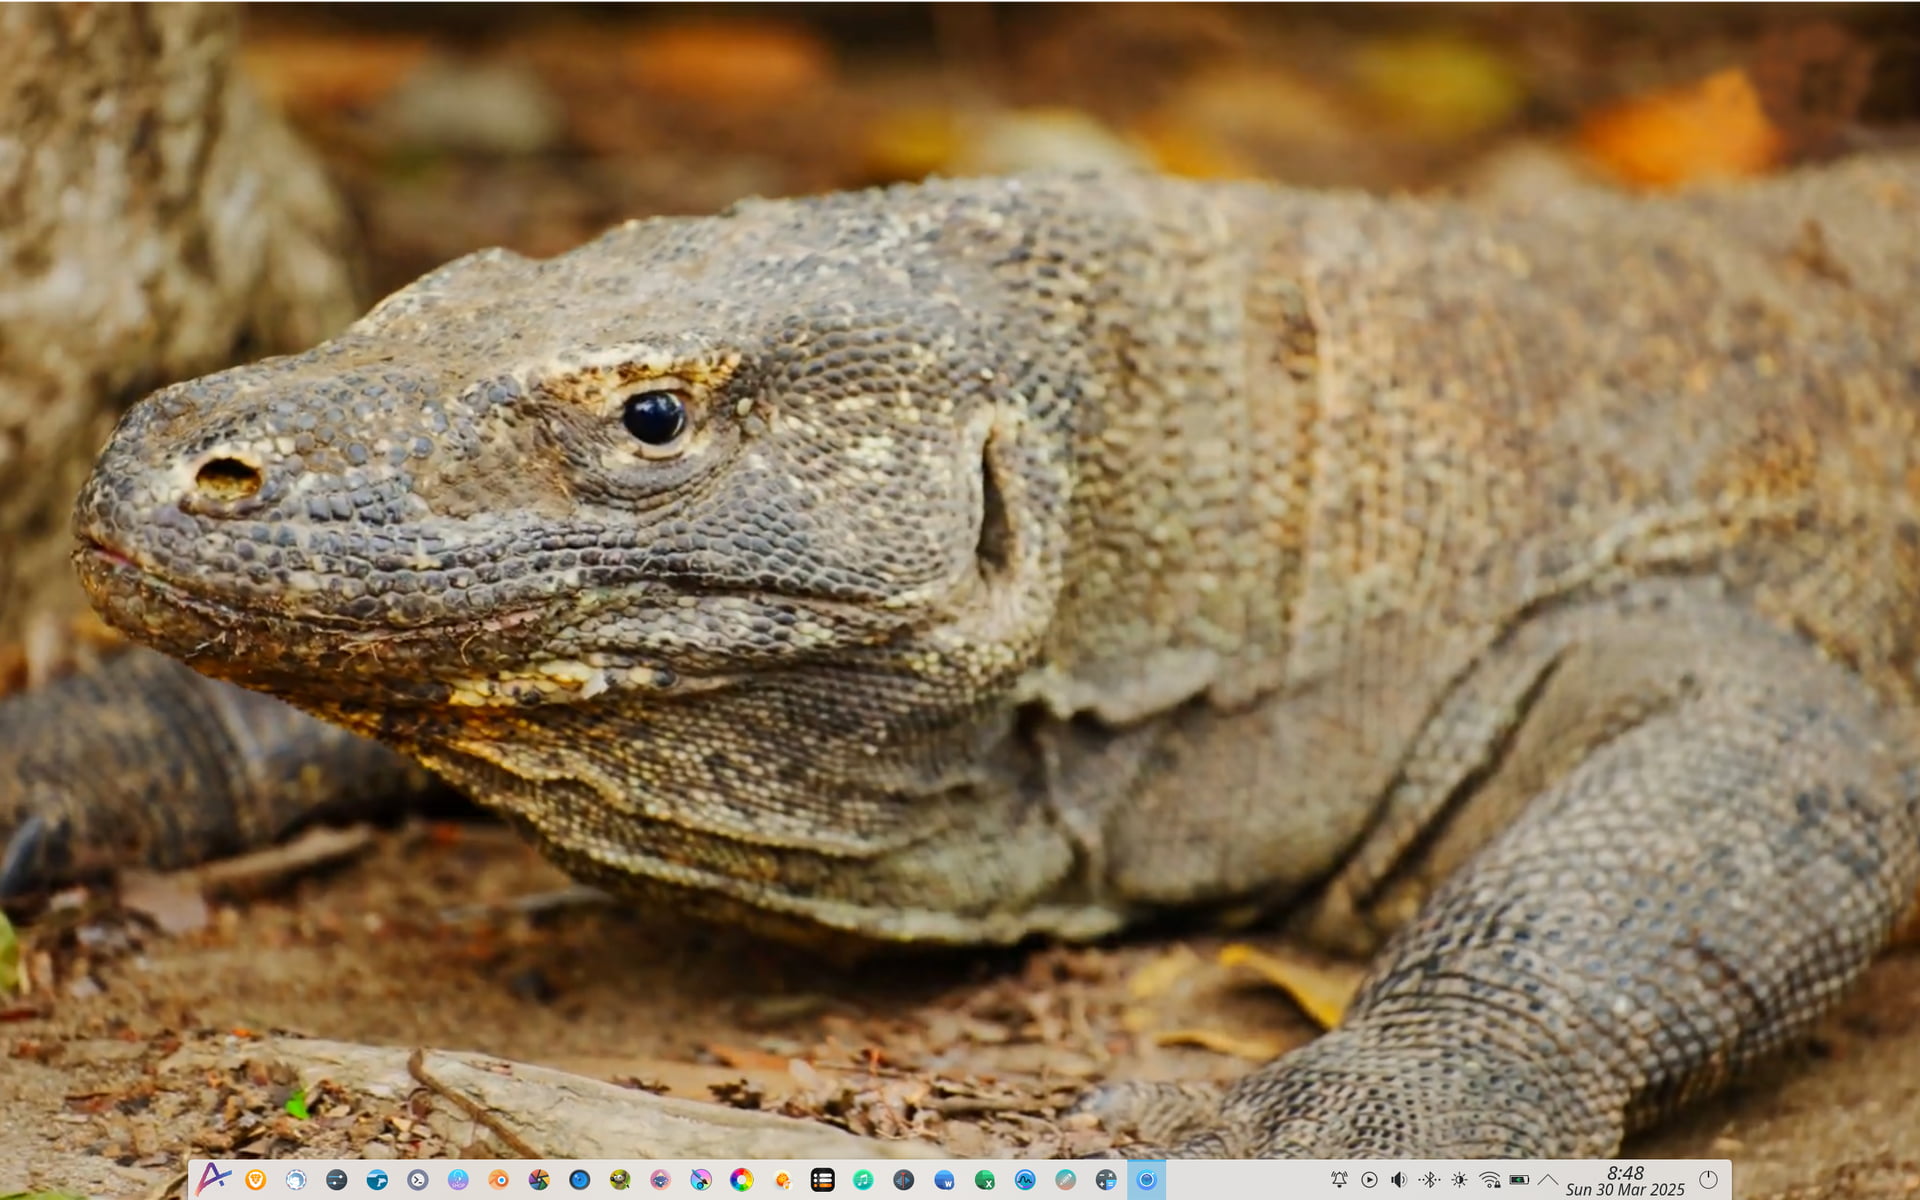The height and width of the screenshot is (1200, 1920).
Task: Open GIMP from the panel
Action: coord(620,1180)
